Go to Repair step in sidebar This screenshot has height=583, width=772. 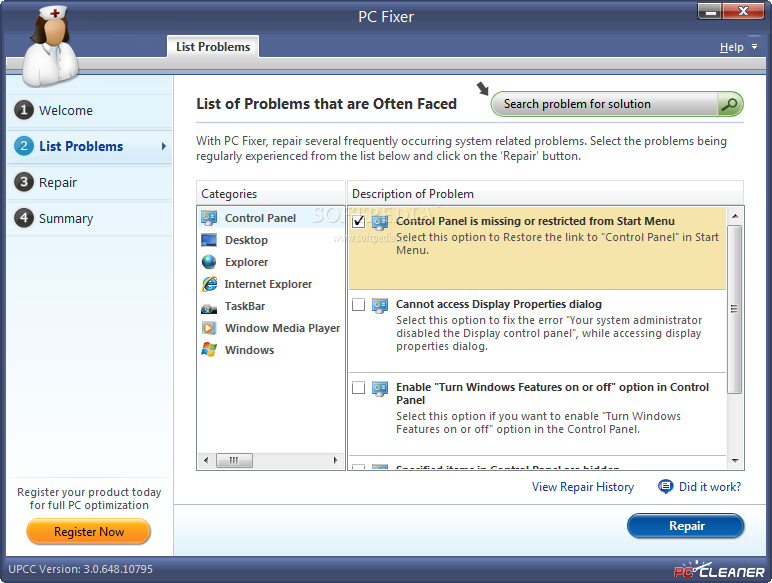tap(90, 182)
